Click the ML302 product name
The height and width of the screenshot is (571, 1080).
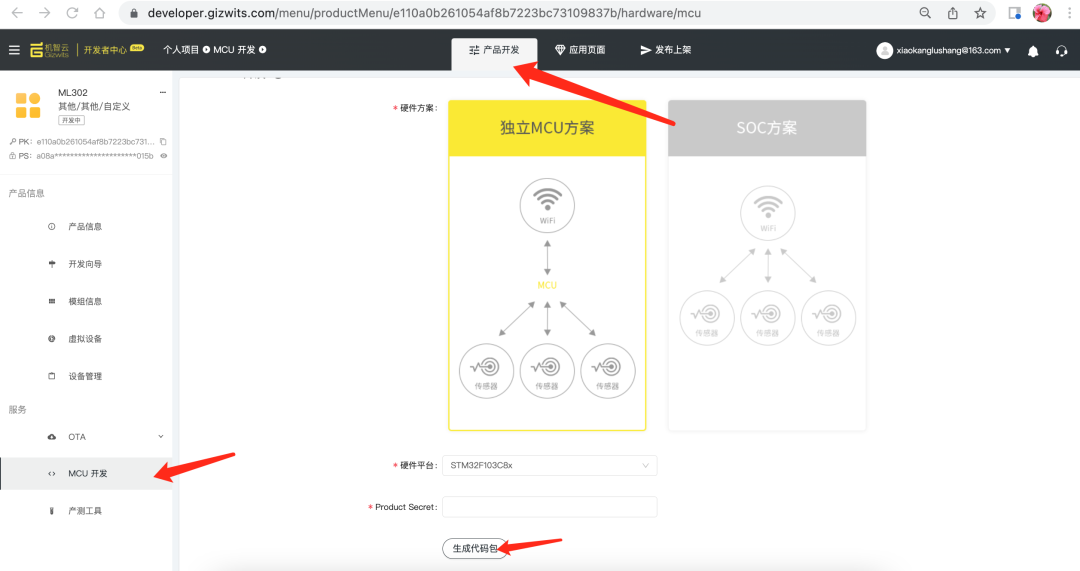[x=73, y=92]
